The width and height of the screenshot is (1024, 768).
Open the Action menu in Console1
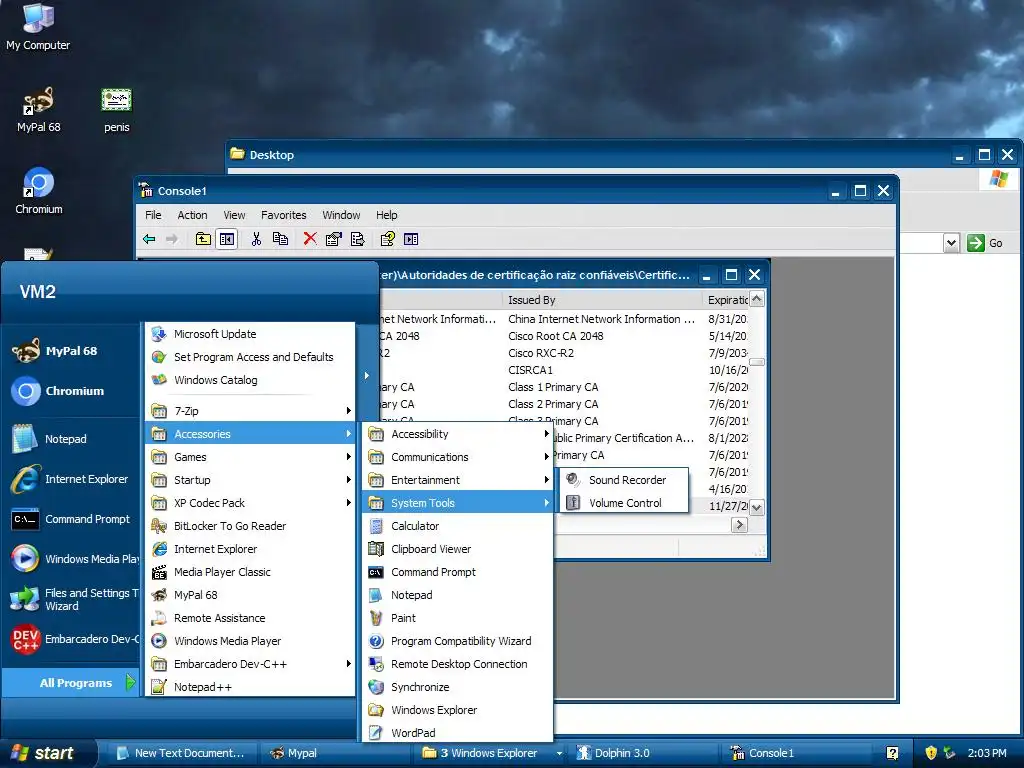click(192, 215)
